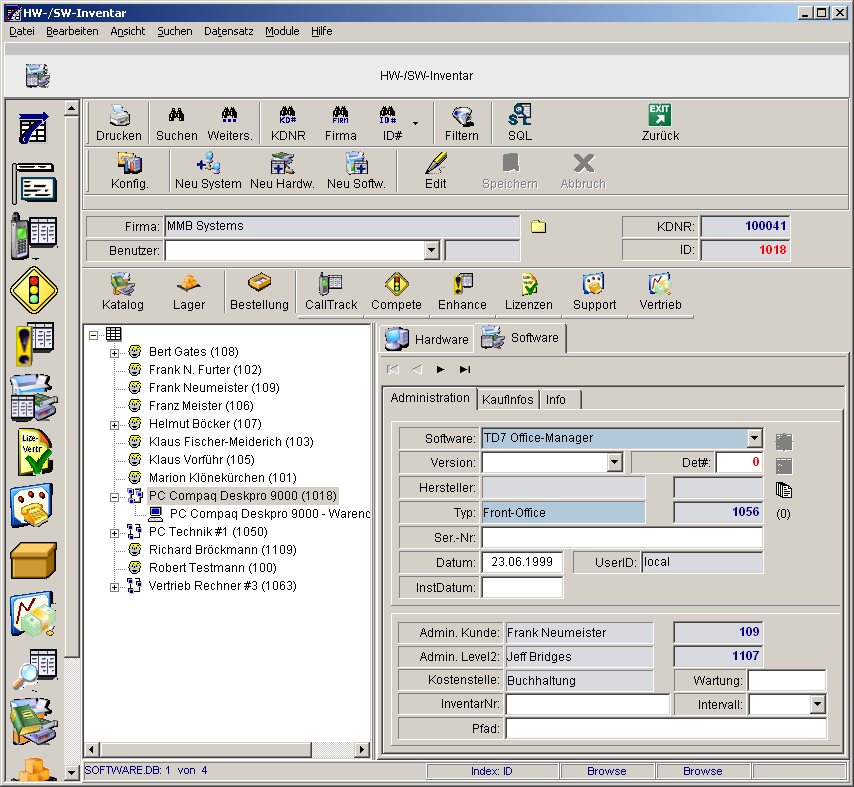
Task: Expand the Bert Gates tree node
Action: coord(115,352)
